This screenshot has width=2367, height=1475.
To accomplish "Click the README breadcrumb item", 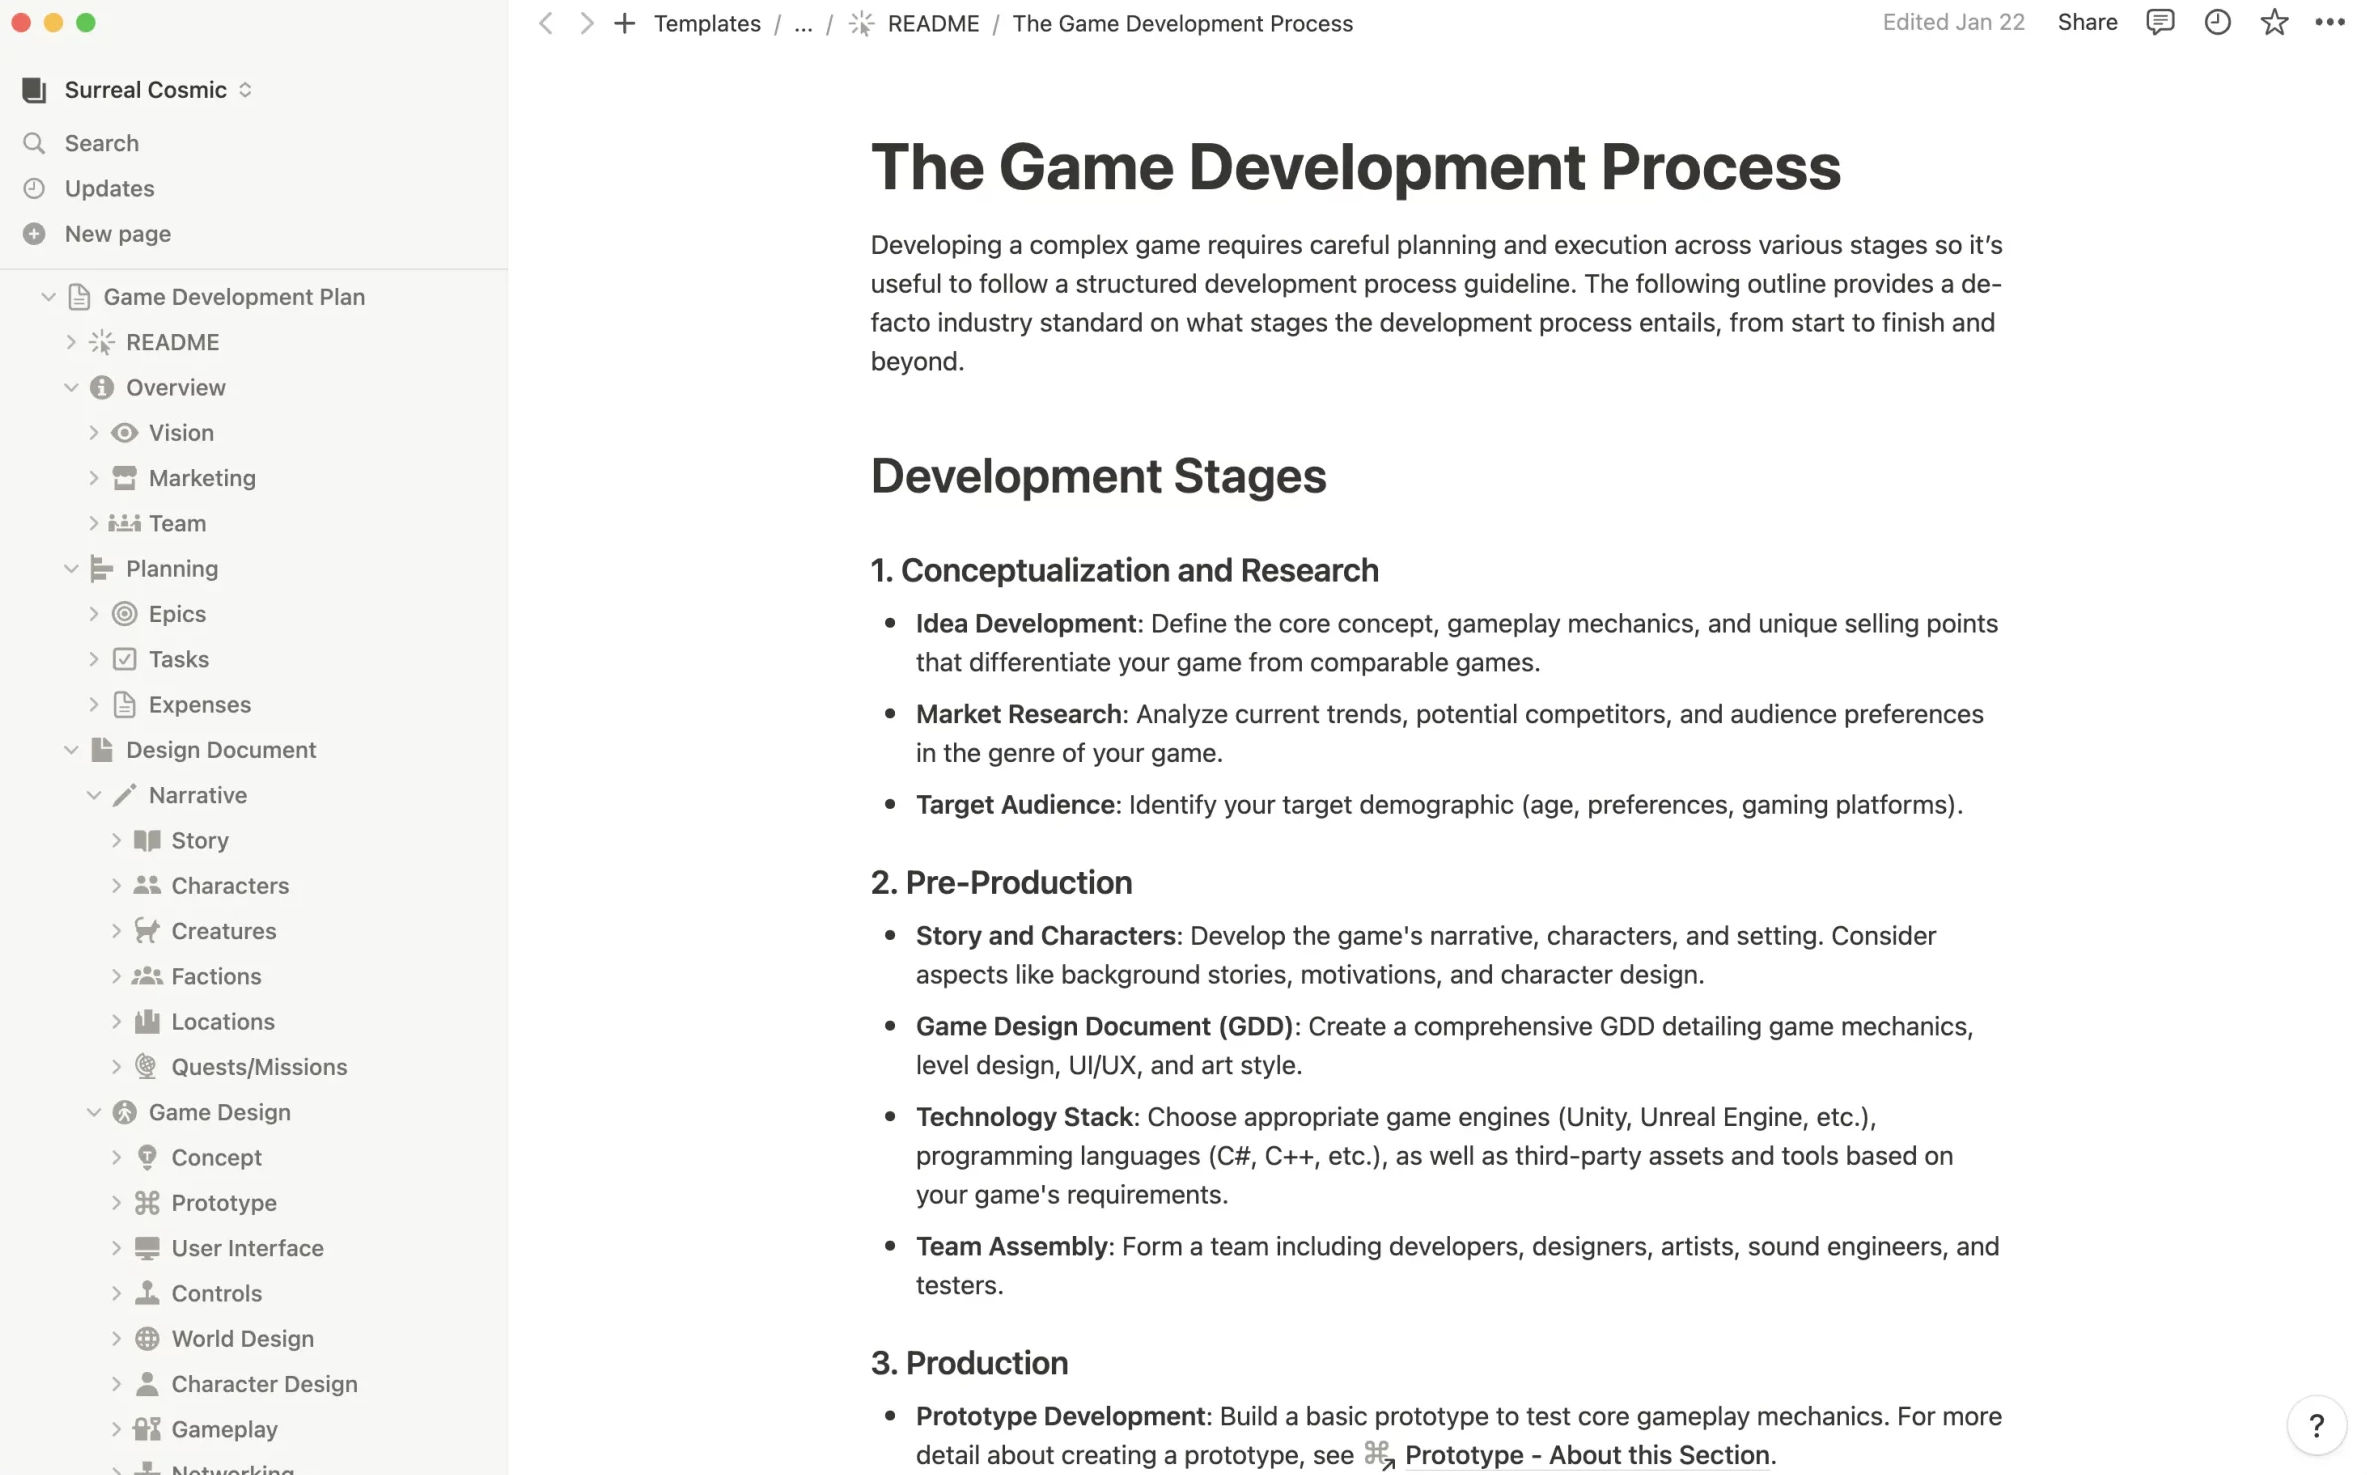I will pyautogui.click(x=932, y=23).
